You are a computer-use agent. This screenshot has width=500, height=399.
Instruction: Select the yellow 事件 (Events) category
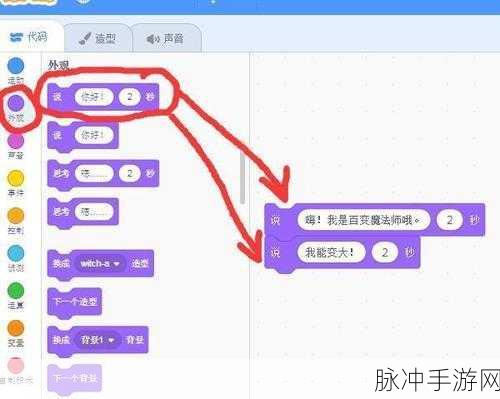point(16,184)
